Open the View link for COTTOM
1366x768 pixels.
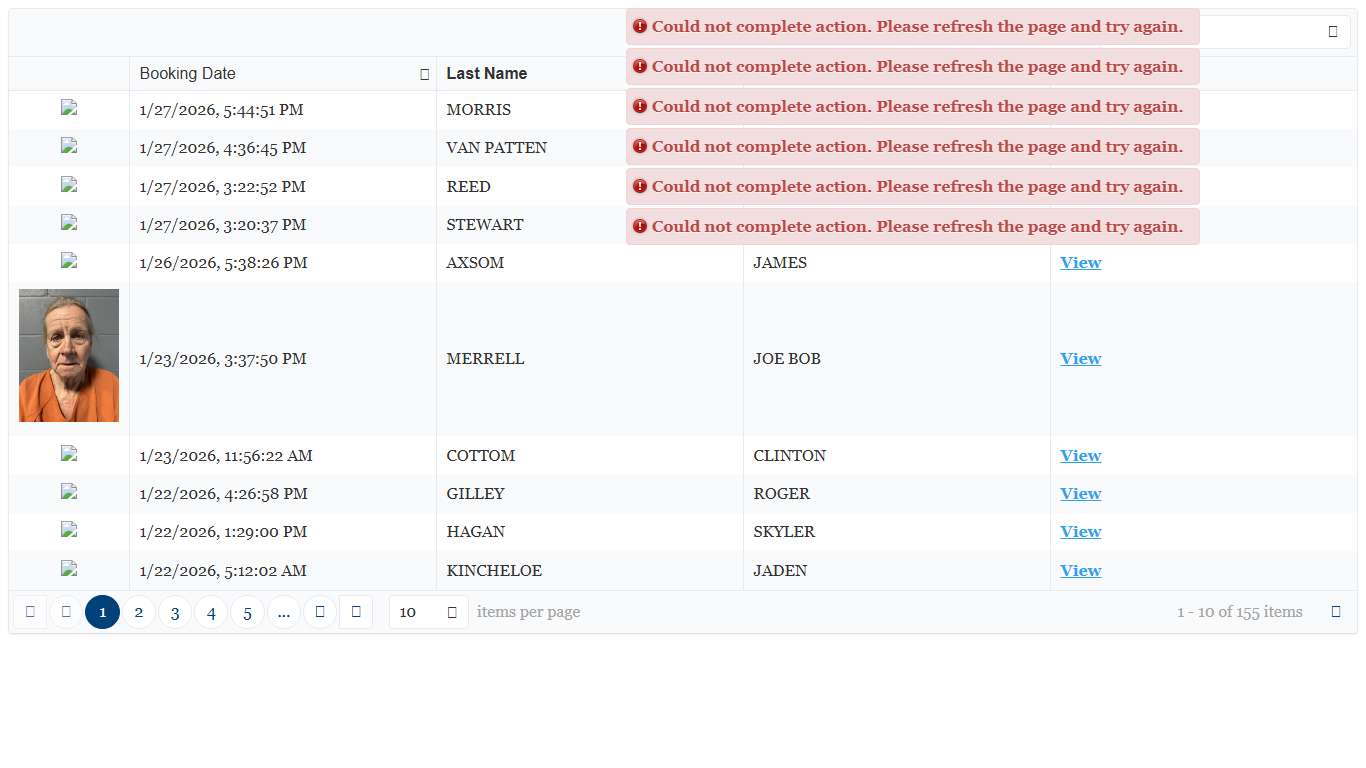click(1080, 456)
